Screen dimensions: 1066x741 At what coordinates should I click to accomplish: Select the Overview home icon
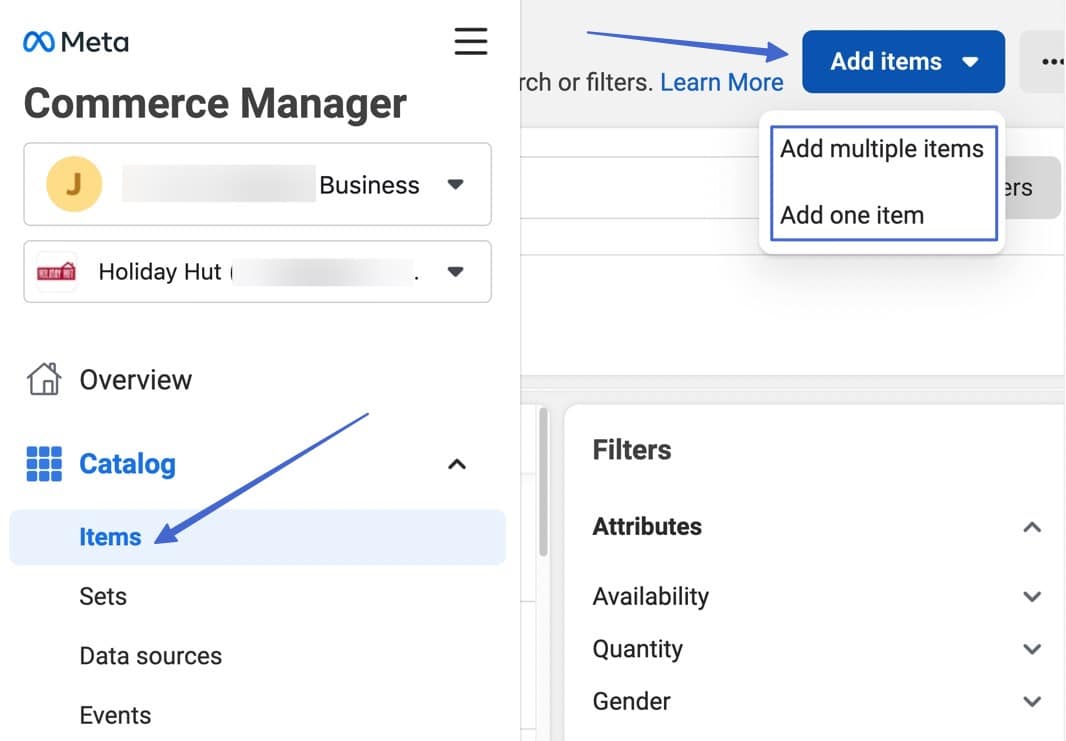pos(42,379)
